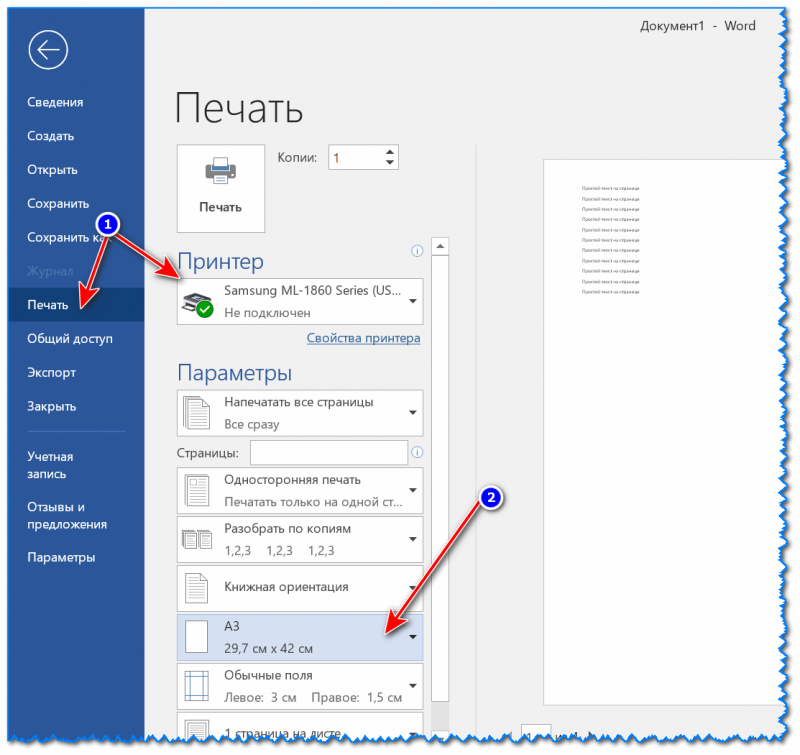
Task: Click the blank A3 paper size icon
Action: tap(196, 637)
